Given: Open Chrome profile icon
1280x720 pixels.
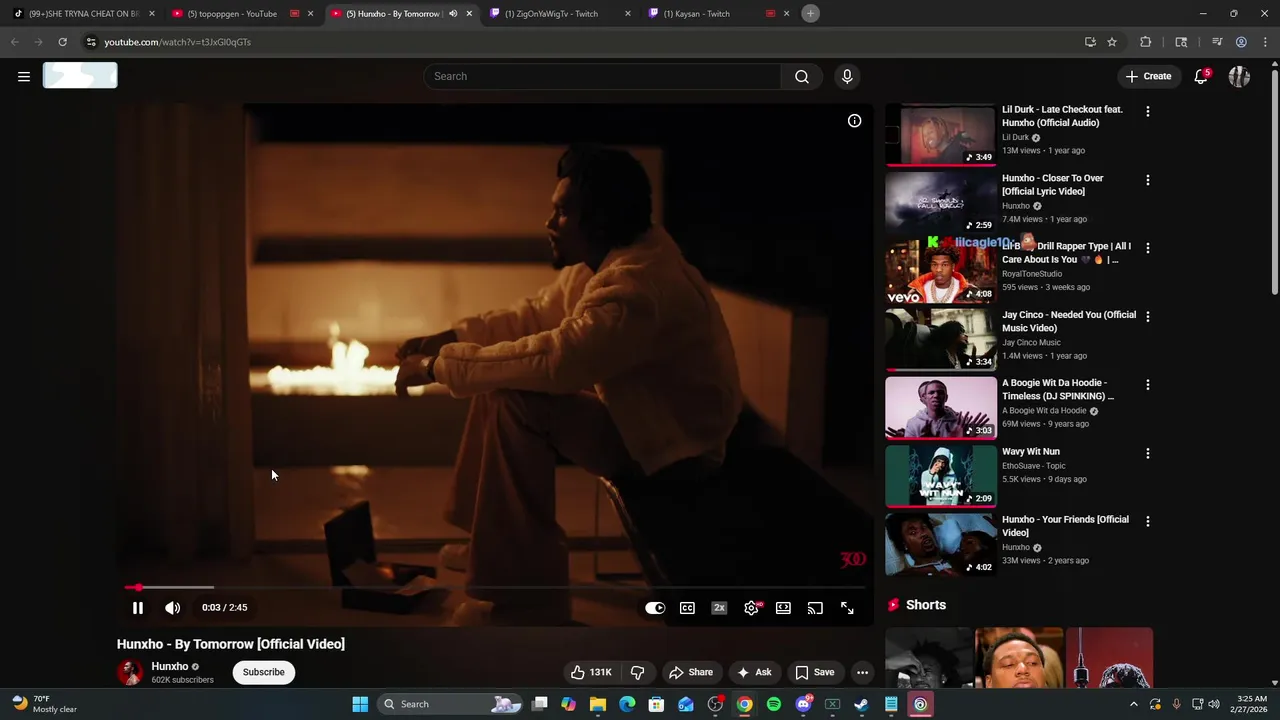Looking at the screenshot, I should (x=1241, y=42).
